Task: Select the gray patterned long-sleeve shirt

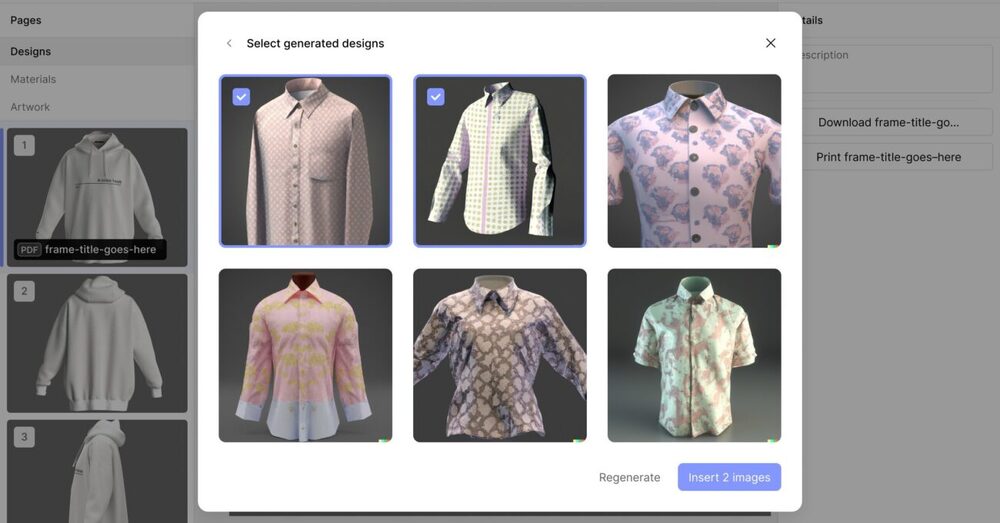Action: click(499, 355)
